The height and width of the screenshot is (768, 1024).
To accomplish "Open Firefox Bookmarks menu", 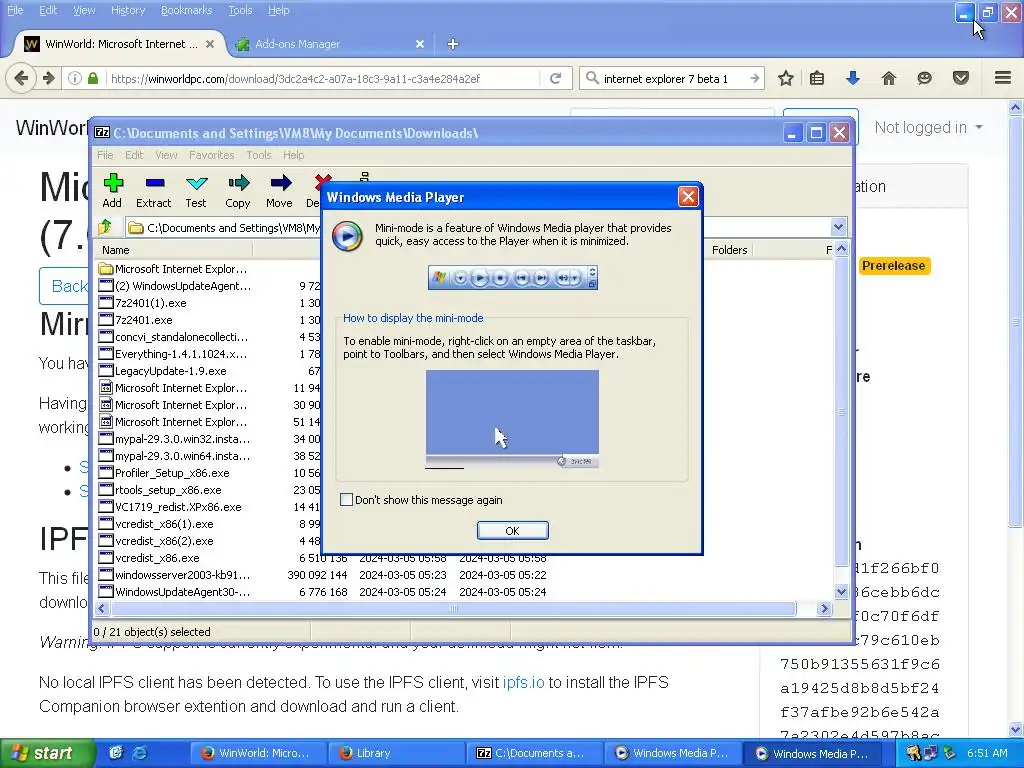I will click(186, 10).
